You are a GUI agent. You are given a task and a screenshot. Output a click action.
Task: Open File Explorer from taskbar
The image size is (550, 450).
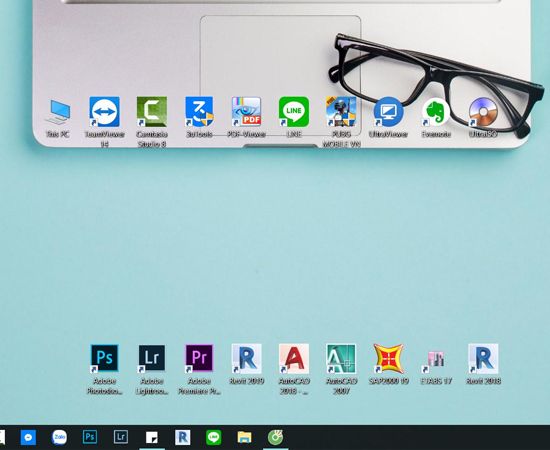[244, 437]
